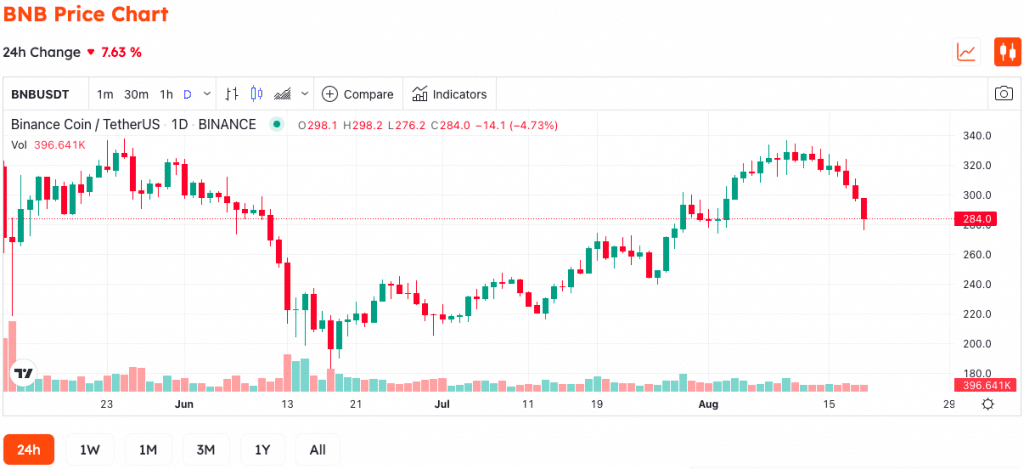The height and width of the screenshot is (469, 1024).
Task: Expand the time interval dropdown chevron
Action: point(207,94)
